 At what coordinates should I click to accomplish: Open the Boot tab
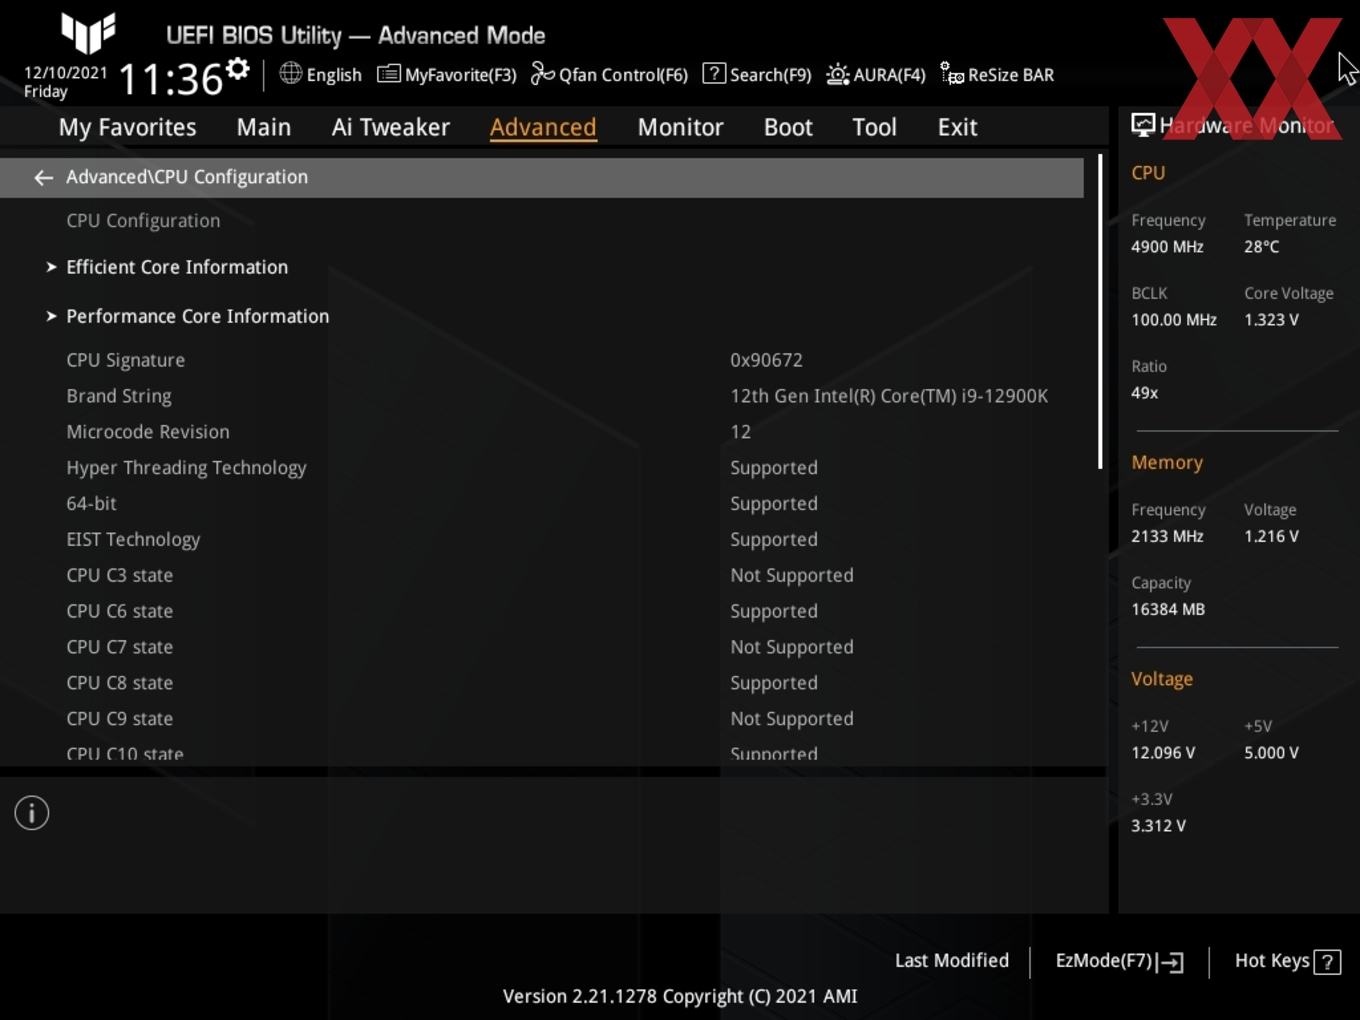click(x=788, y=127)
